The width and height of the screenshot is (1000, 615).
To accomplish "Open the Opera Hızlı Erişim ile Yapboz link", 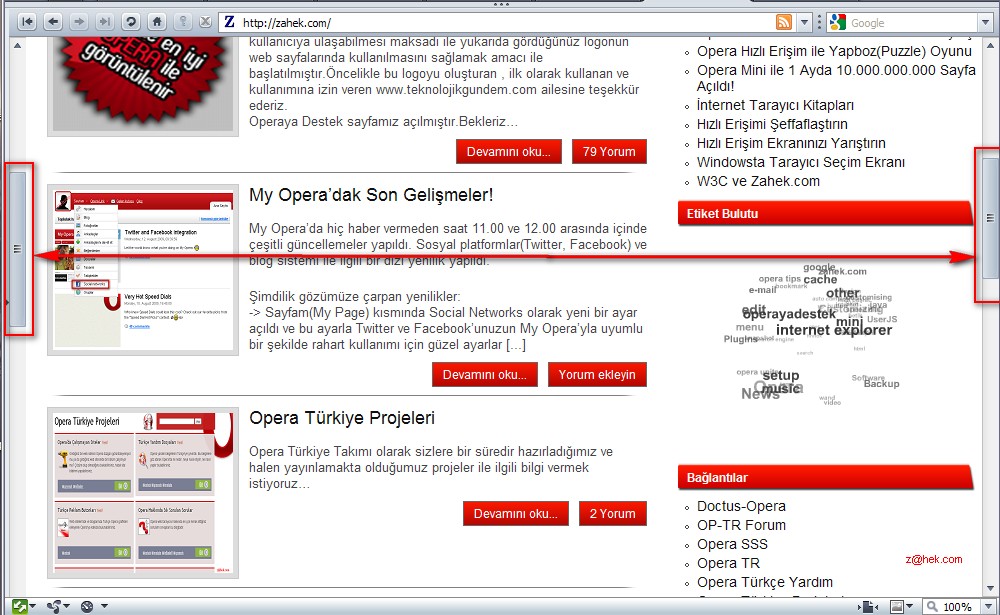I will pyautogui.click(x=834, y=51).
